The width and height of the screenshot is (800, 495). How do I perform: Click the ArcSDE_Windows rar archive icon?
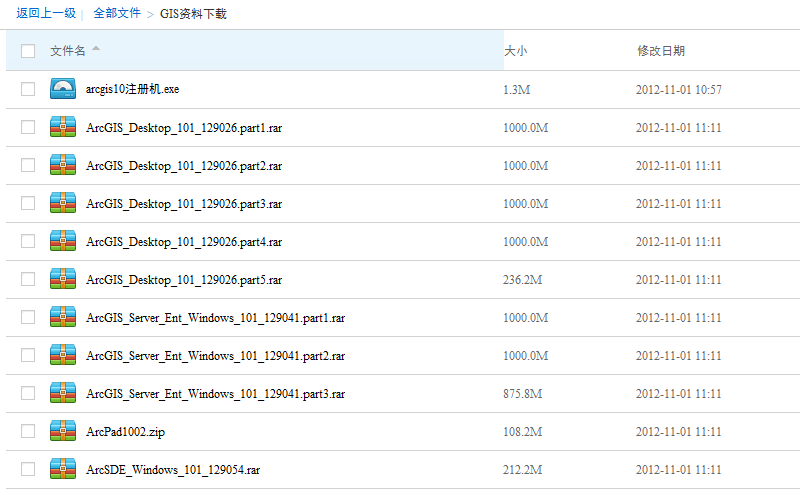(x=63, y=469)
